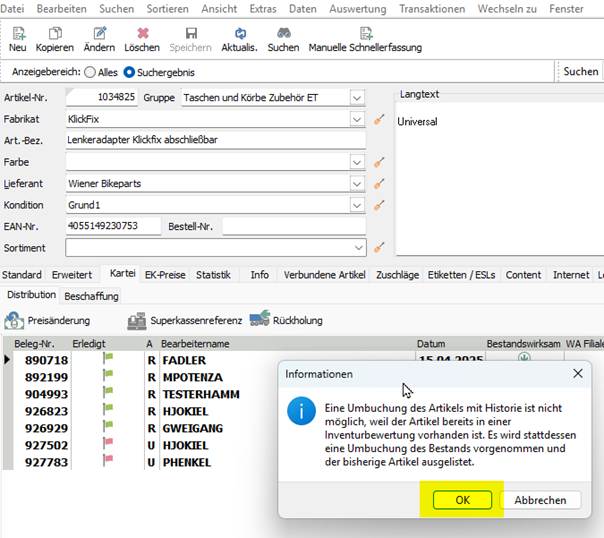Select the Alles radio button
Screen dimensions: 604x538
90,72
